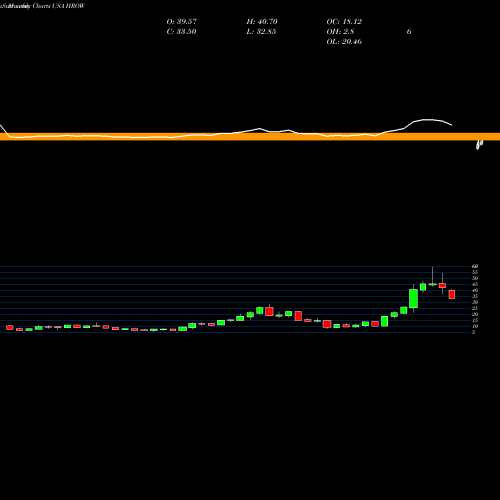500x500 pixels.
Task: Click the price axis label '30'
Action: point(475,302)
